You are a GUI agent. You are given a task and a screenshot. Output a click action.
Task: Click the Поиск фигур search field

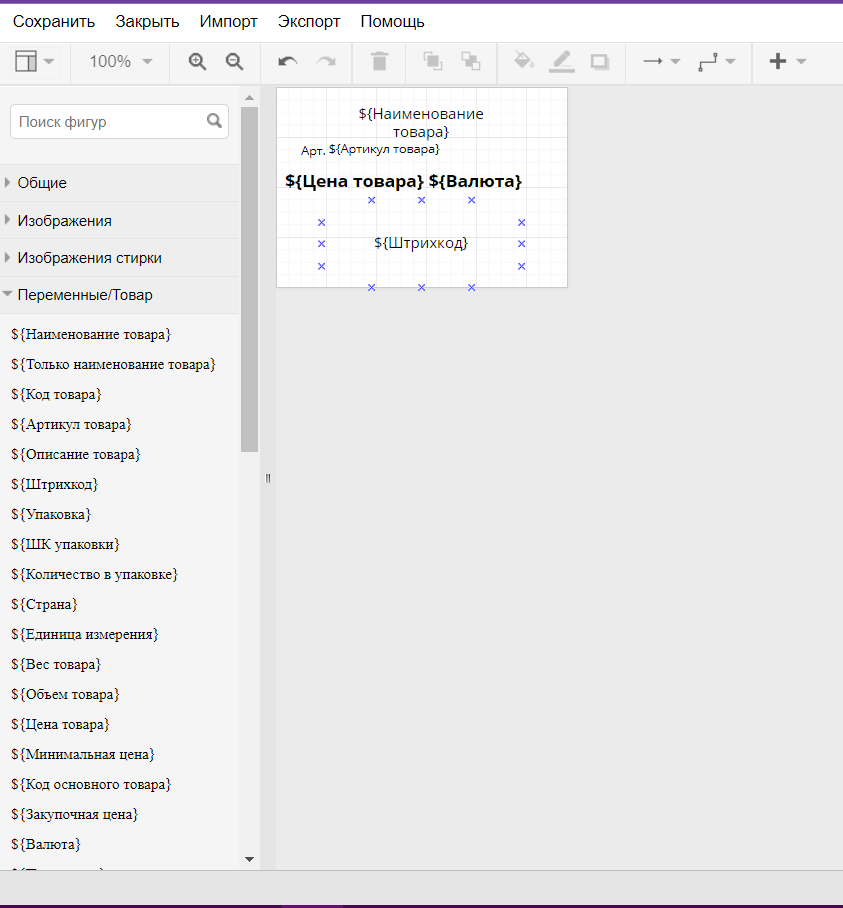coord(119,122)
